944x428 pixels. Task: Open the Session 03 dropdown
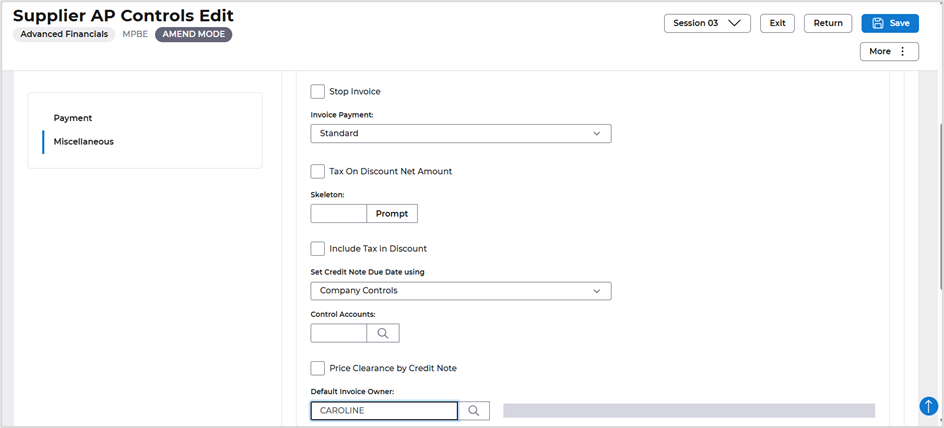[x=707, y=23]
